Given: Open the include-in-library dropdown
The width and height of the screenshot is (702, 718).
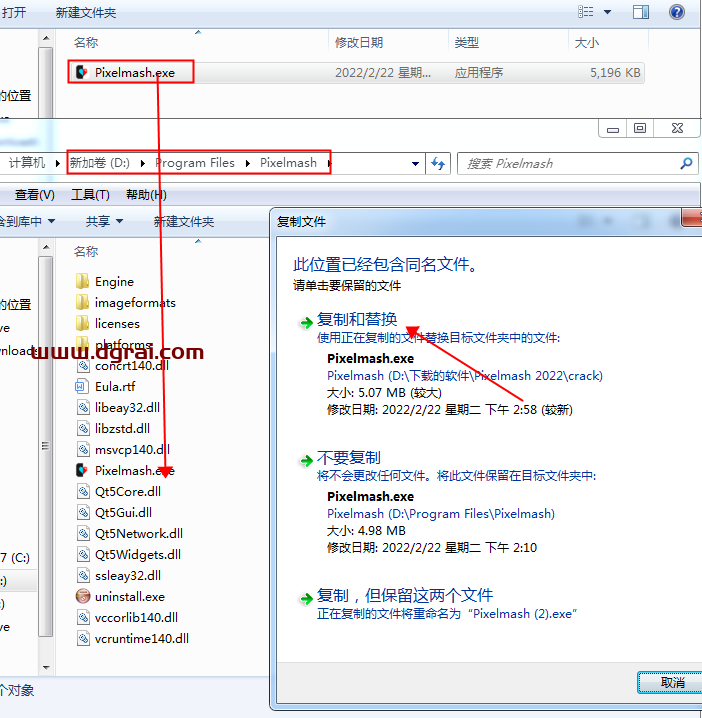Looking at the screenshot, I should coord(27,222).
